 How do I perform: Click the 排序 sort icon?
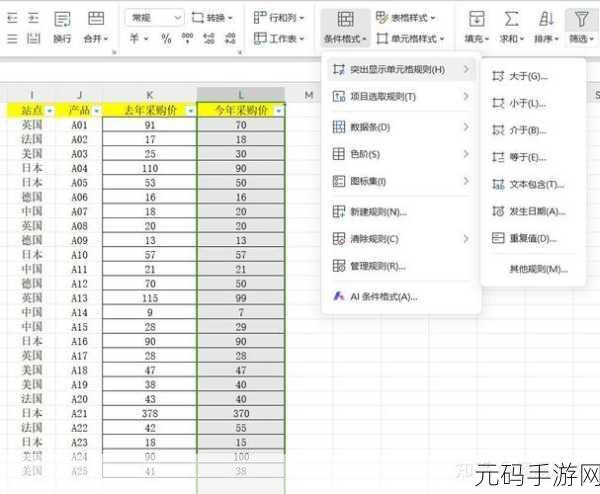point(546,19)
